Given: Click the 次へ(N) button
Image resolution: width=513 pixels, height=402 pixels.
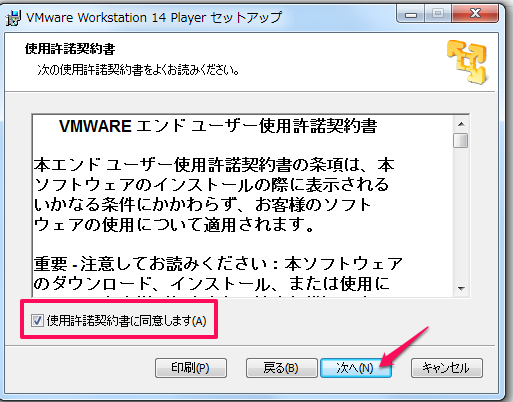Looking at the screenshot, I should [355, 368].
